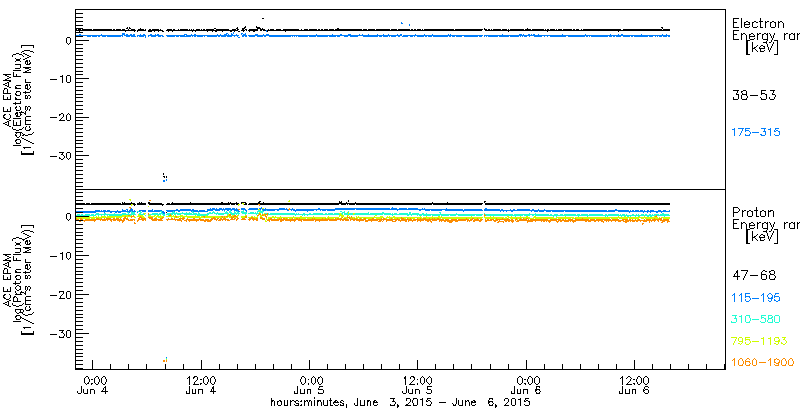Click the Proton Flux y-axis title

tap(19, 279)
